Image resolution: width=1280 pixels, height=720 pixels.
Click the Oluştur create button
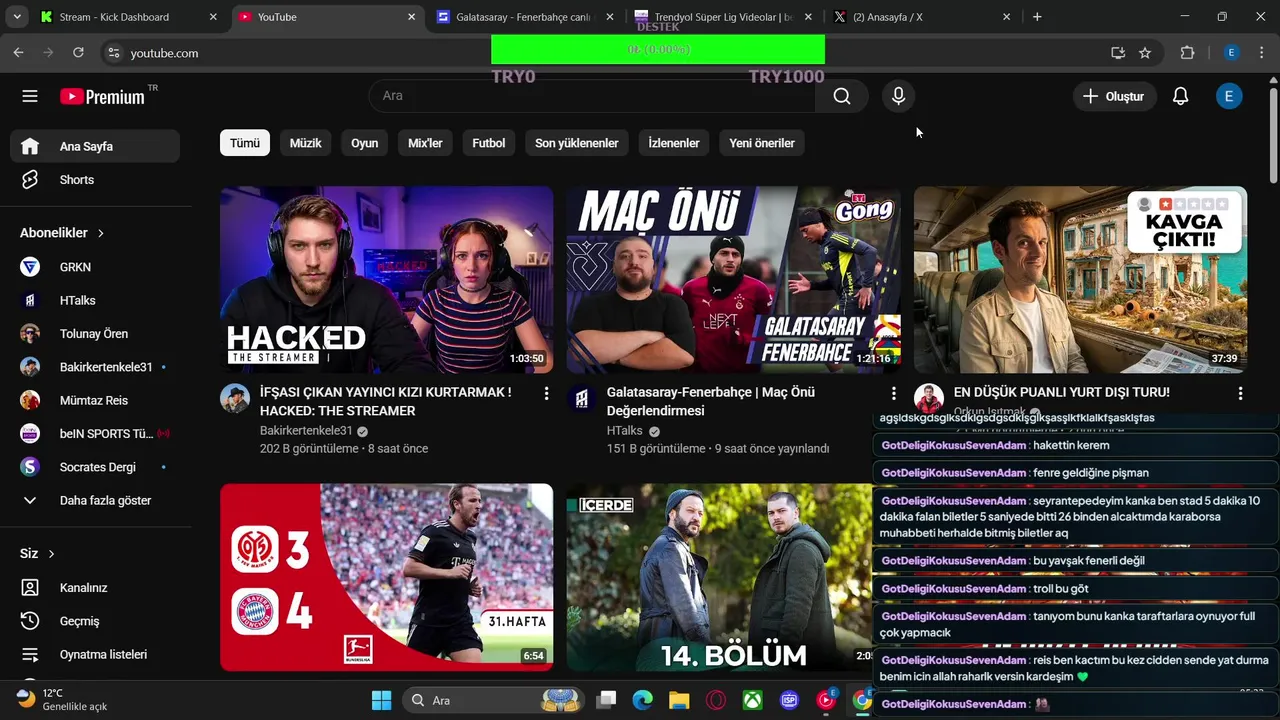click(x=1114, y=96)
